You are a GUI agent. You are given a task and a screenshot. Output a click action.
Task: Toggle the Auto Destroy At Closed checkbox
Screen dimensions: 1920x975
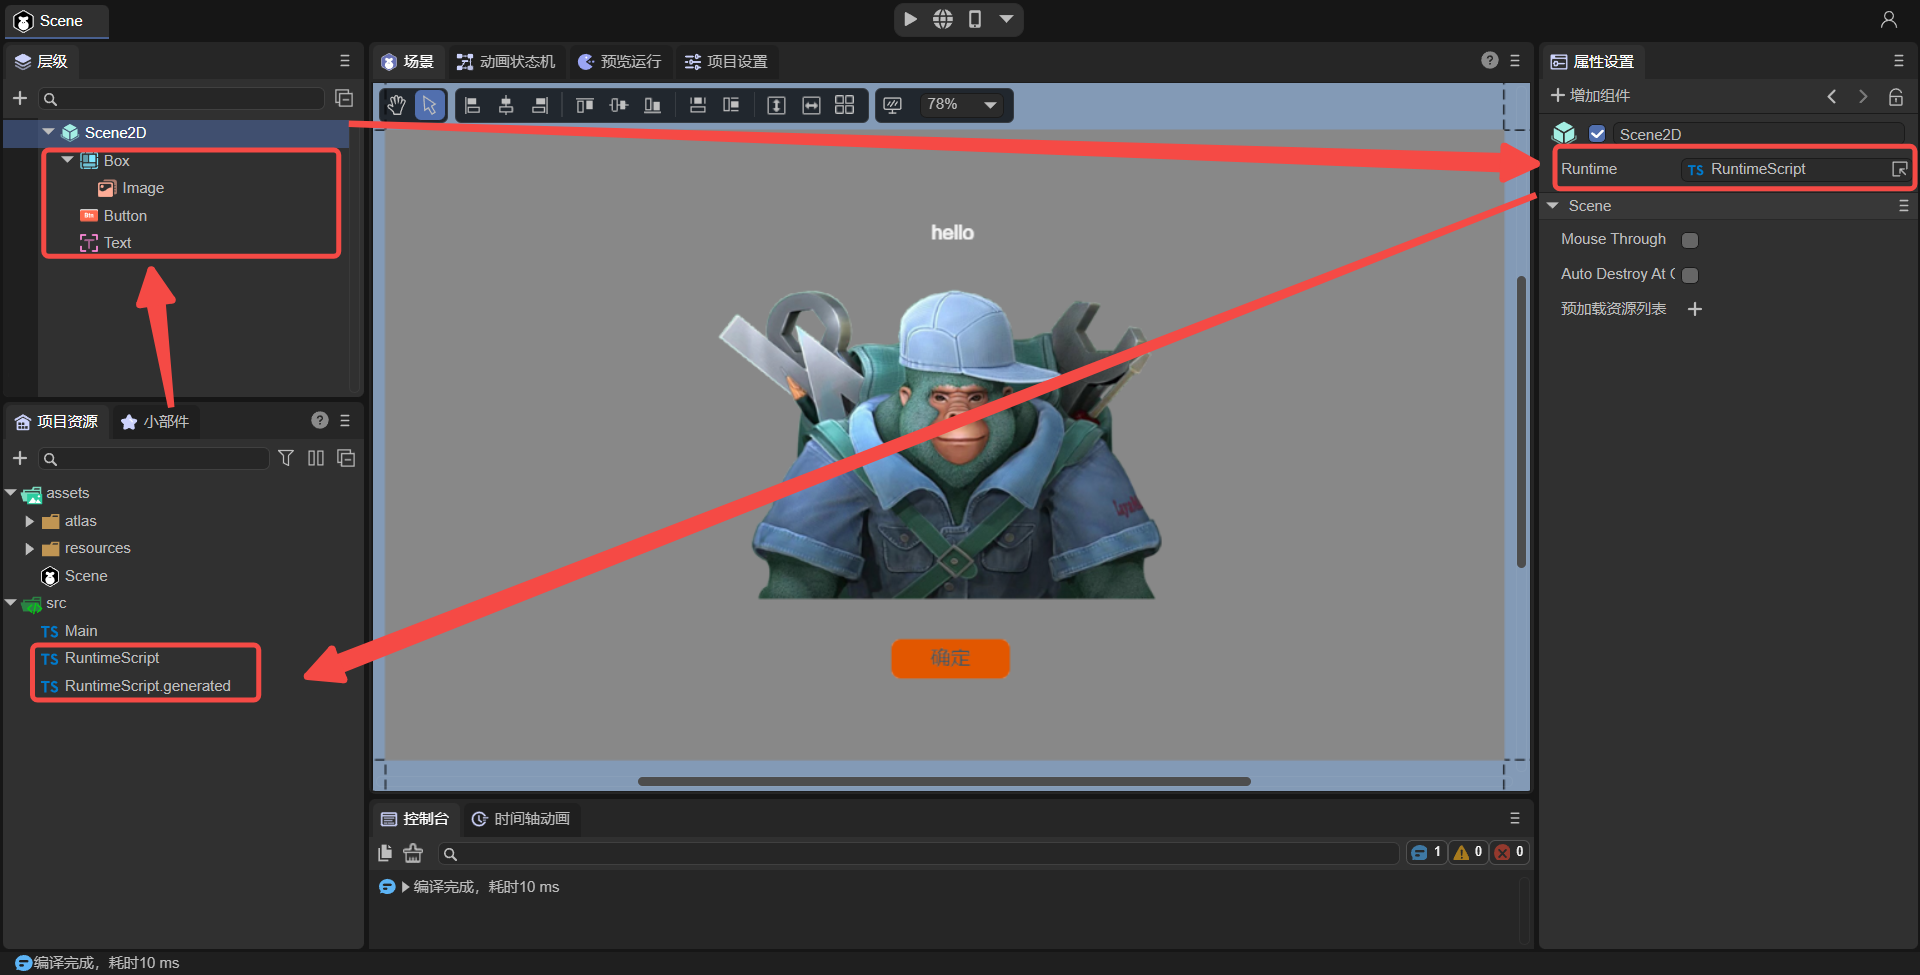(1690, 275)
